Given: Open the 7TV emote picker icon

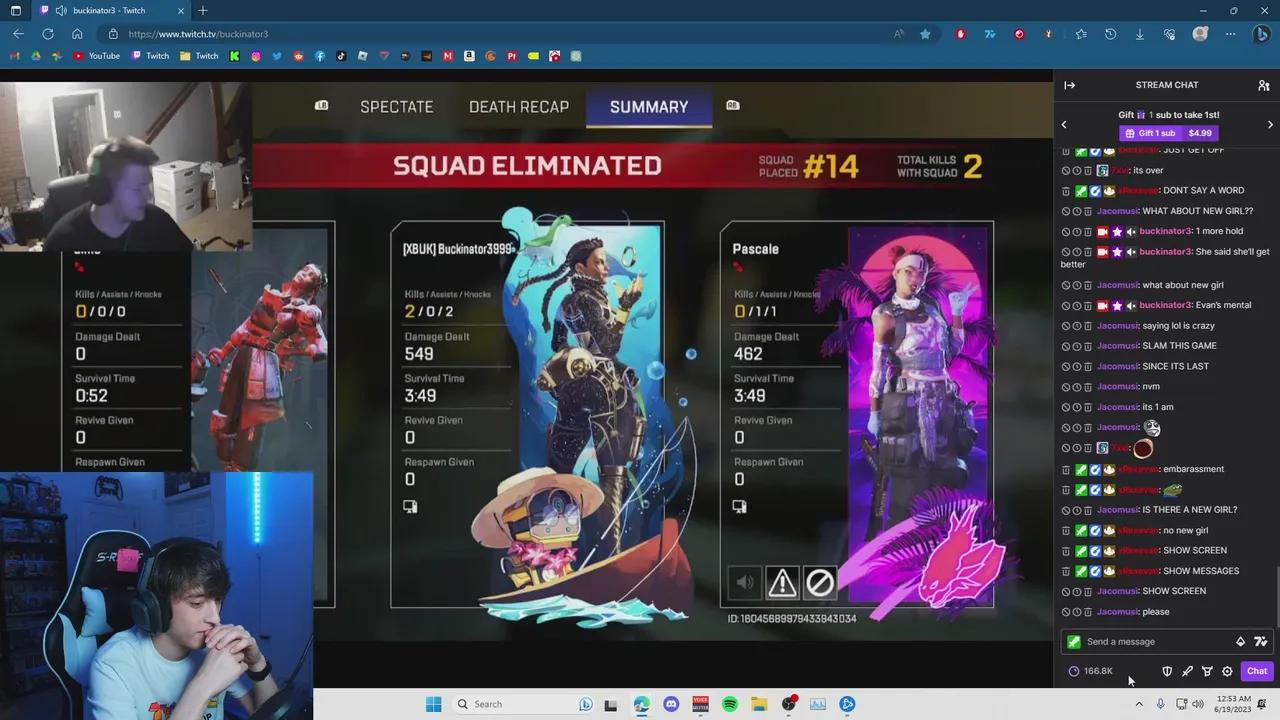Looking at the screenshot, I should 1260,642.
